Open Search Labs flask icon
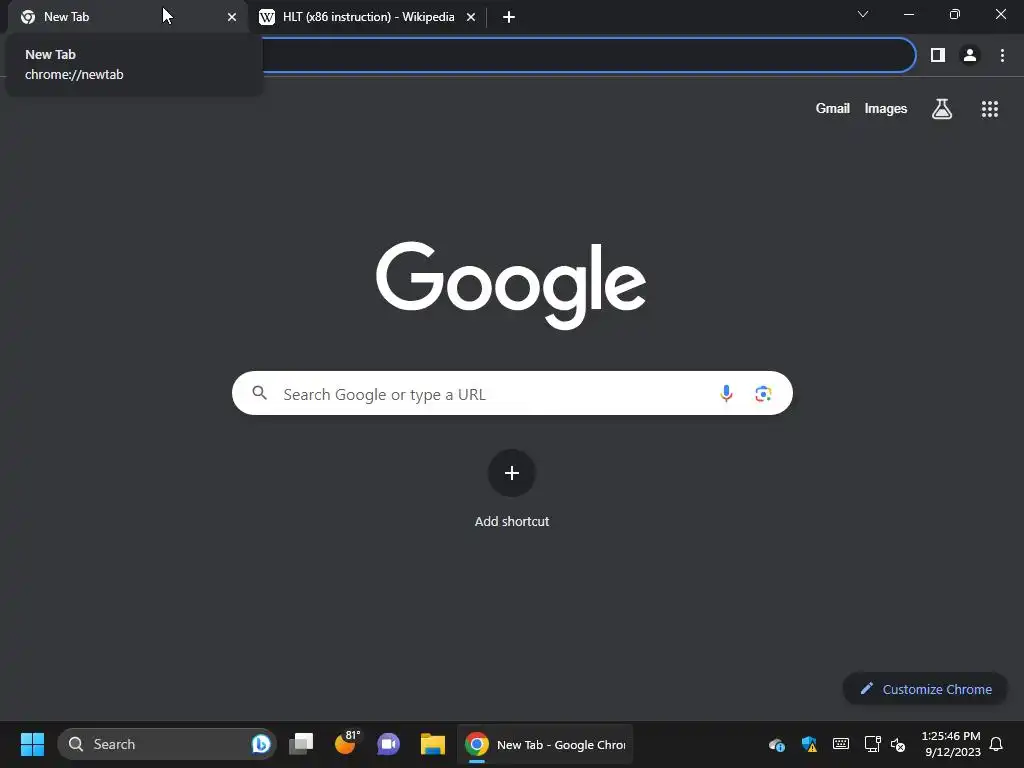 point(942,108)
